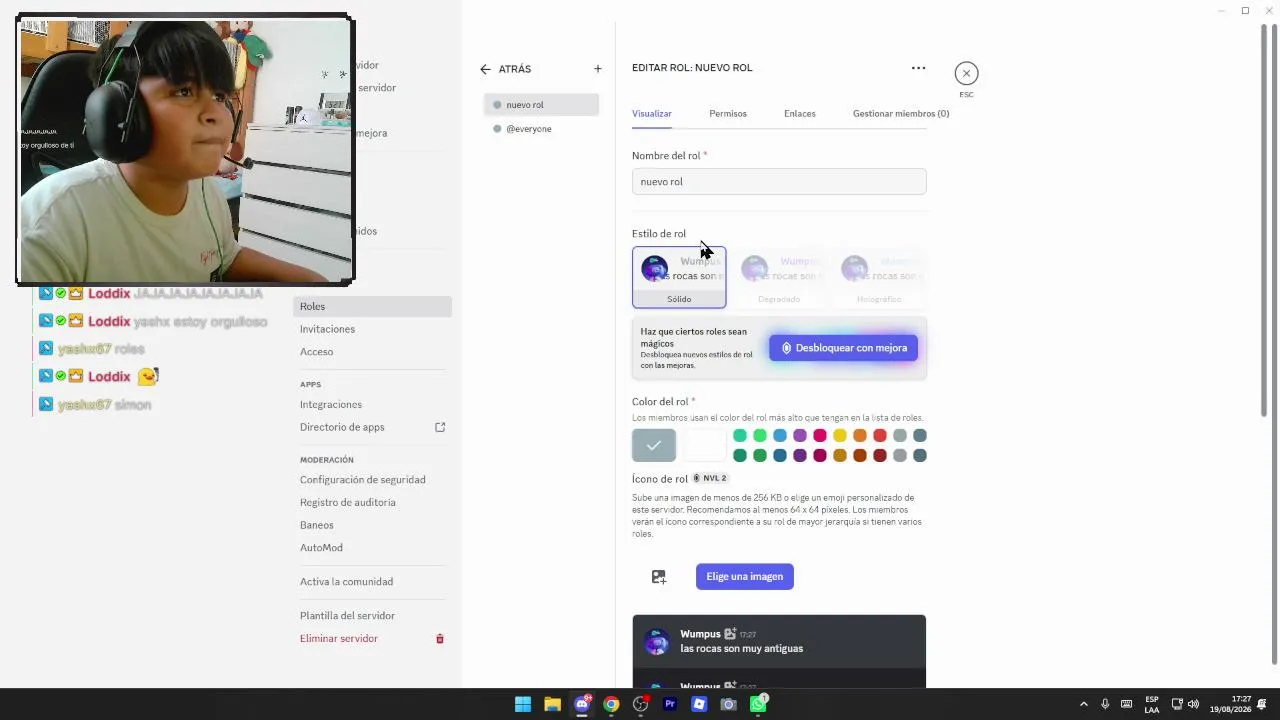Select the pink role color swatch
This screenshot has height=720, width=1280.
click(x=820, y=435)
